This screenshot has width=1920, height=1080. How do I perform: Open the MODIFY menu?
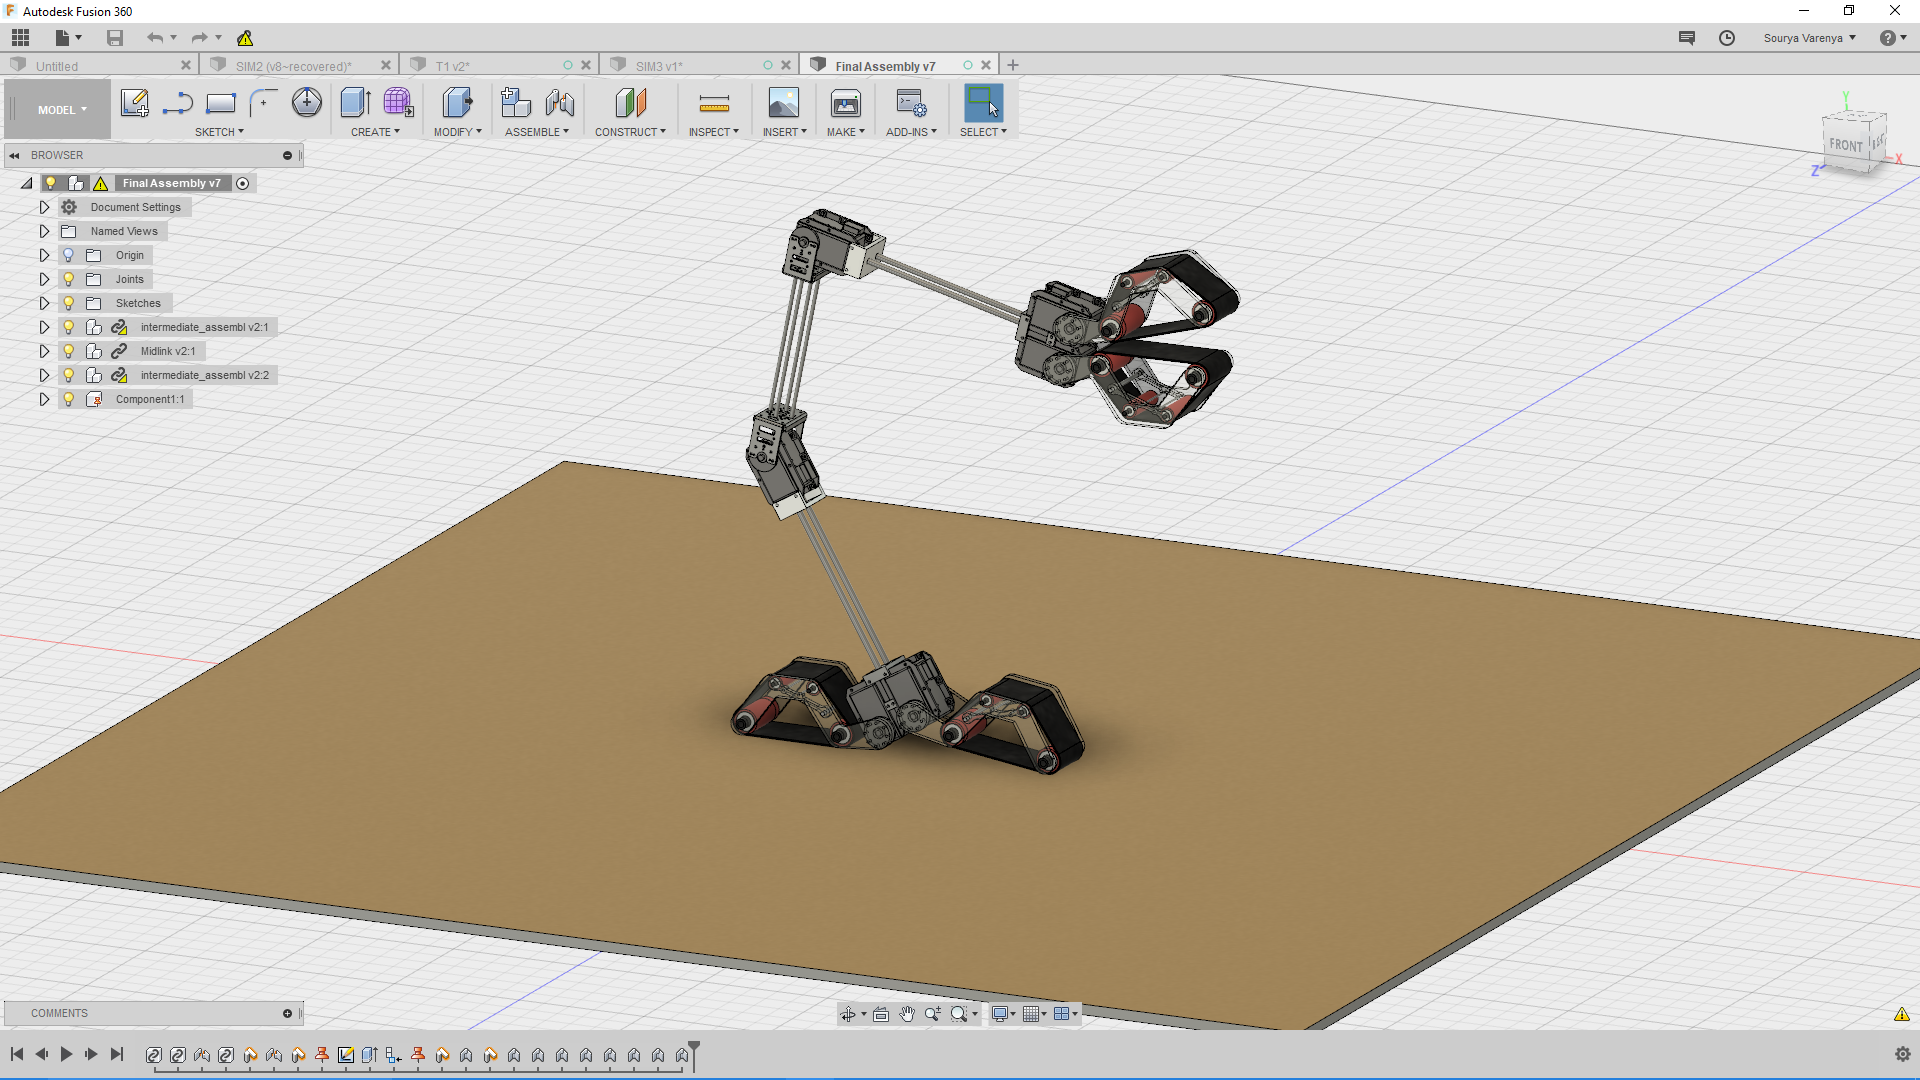(x=457, y=132)
